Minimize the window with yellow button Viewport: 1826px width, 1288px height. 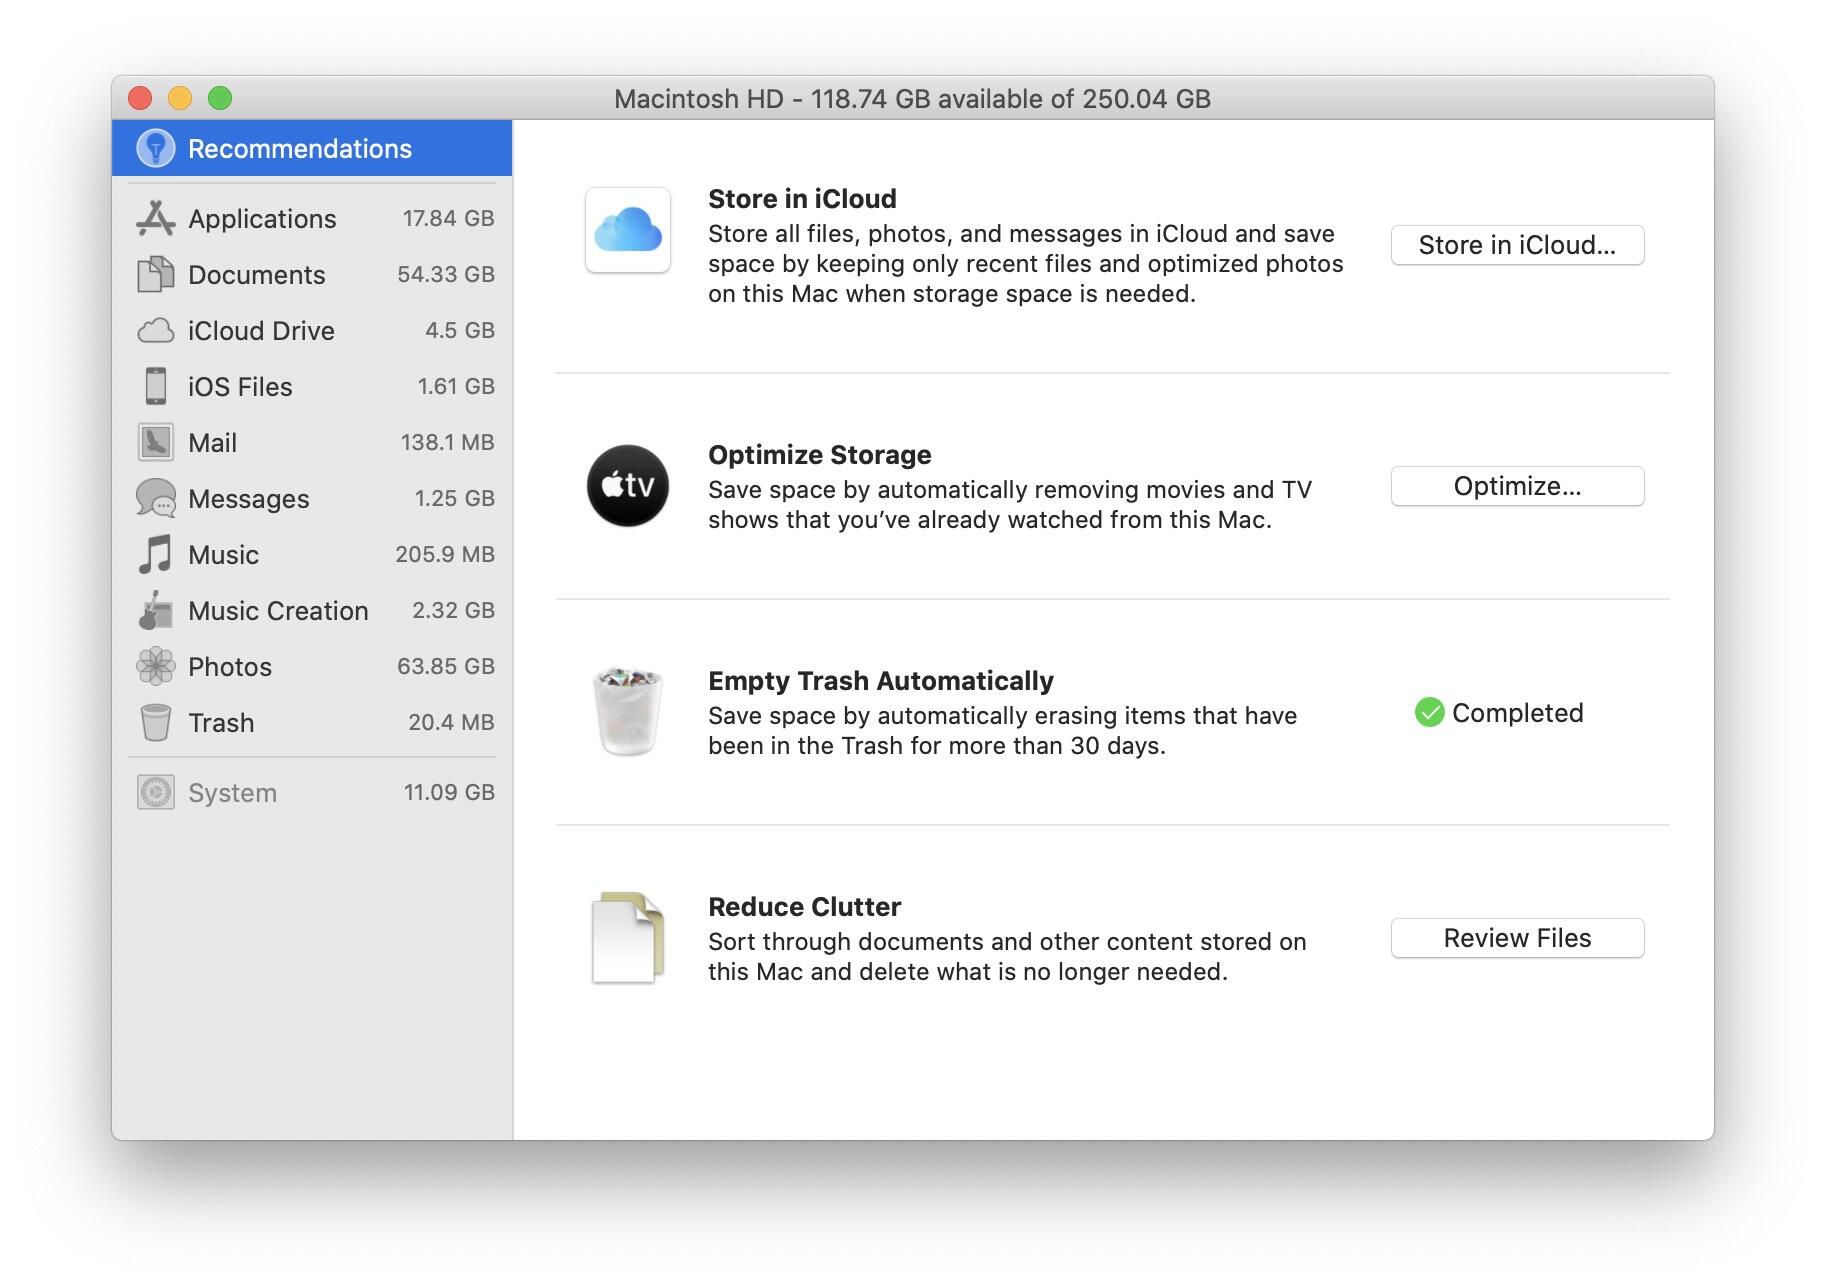(x=180, y=98)
